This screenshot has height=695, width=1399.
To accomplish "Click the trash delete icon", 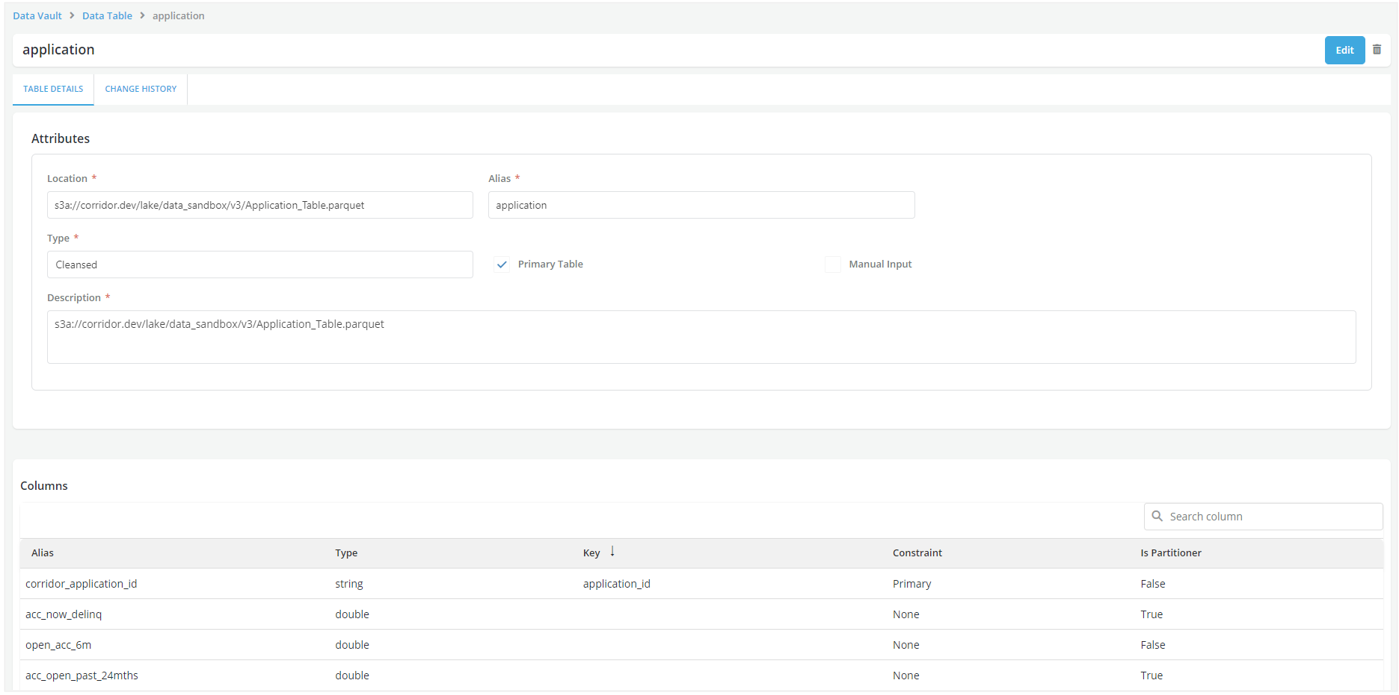I will pos(1376,50).
